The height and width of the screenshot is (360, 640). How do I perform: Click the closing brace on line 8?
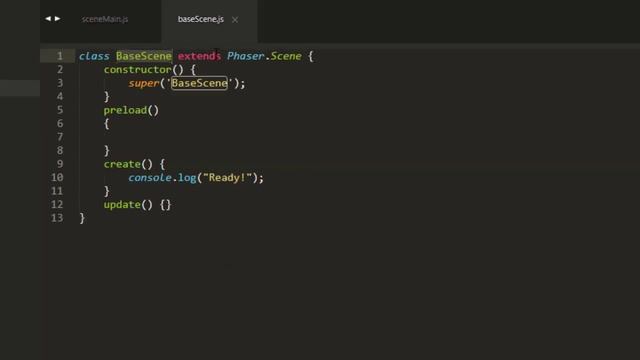107,151
